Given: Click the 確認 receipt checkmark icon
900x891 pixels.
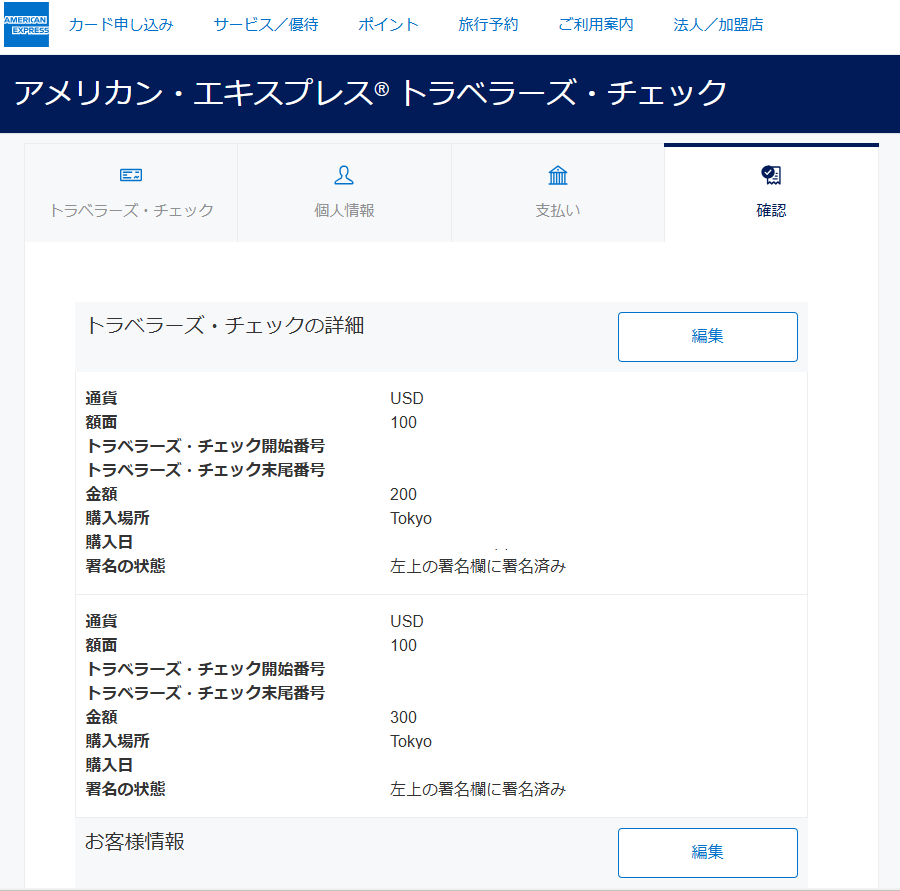Looking at the screenshot, I should point(771,175).
